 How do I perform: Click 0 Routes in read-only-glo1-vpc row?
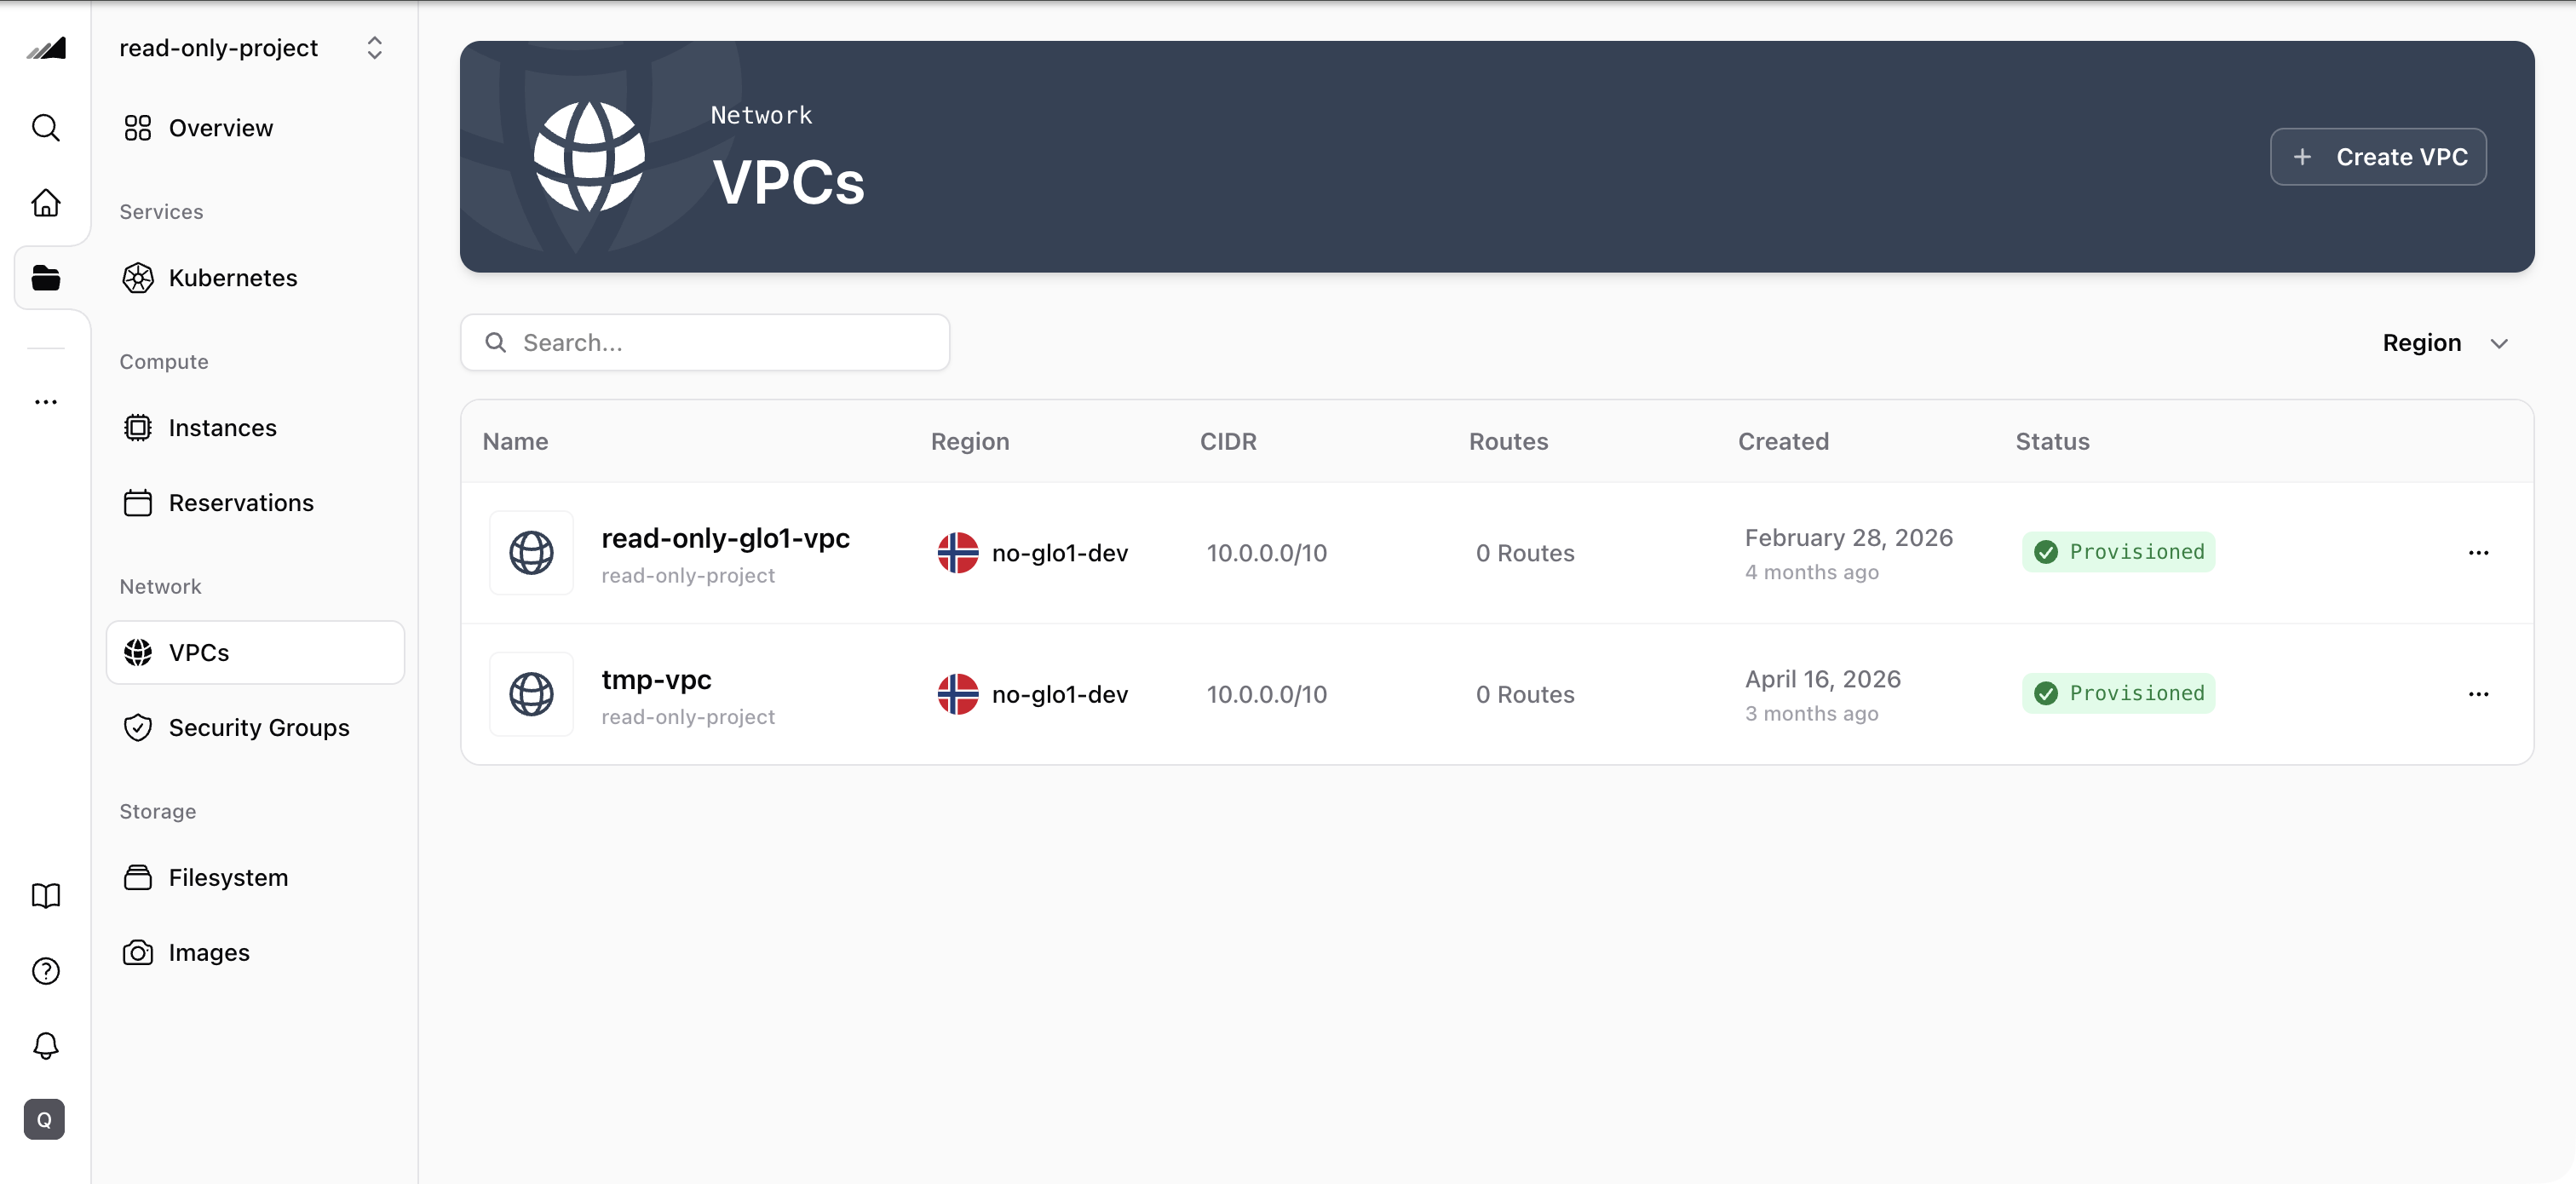[x=1525, y=553]
